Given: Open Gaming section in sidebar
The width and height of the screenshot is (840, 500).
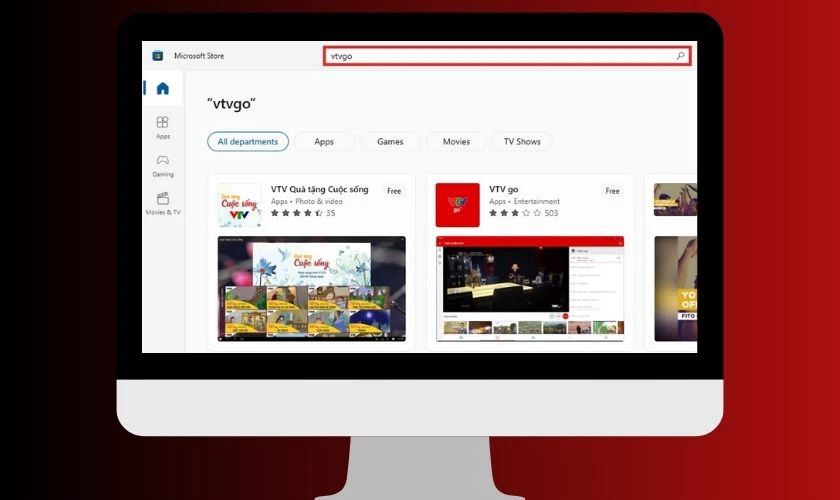Looking at the screenshot, I should click(x=163, y=166).
